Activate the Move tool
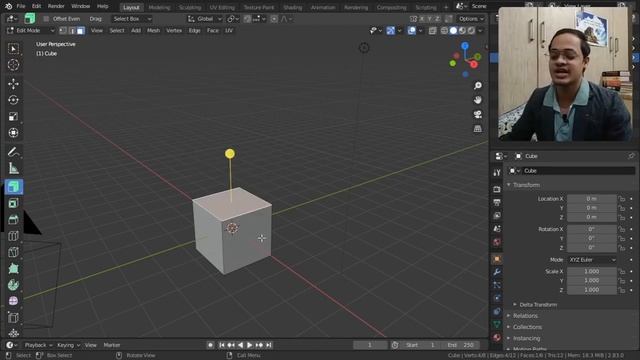640x360 pixels. point(13,84)
